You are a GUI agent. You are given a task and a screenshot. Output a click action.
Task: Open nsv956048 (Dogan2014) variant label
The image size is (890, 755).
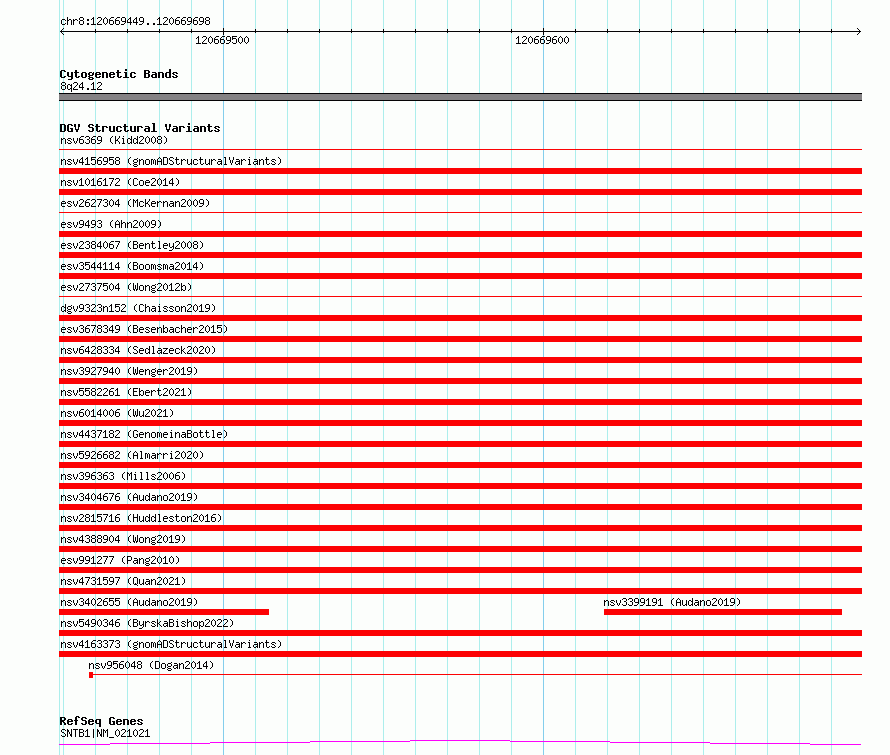click(151, 665)
